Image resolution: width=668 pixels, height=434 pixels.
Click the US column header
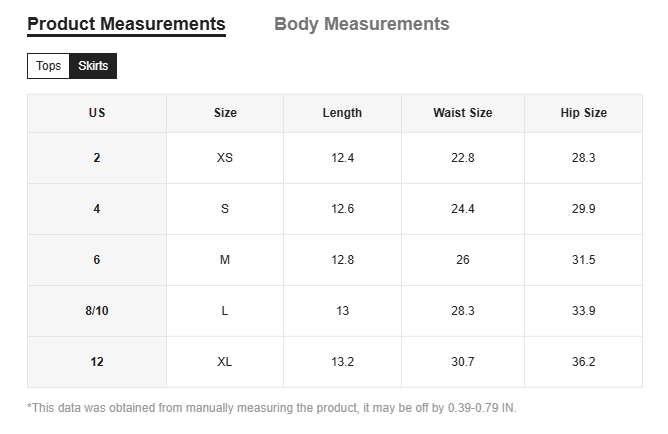click(97, 113)
